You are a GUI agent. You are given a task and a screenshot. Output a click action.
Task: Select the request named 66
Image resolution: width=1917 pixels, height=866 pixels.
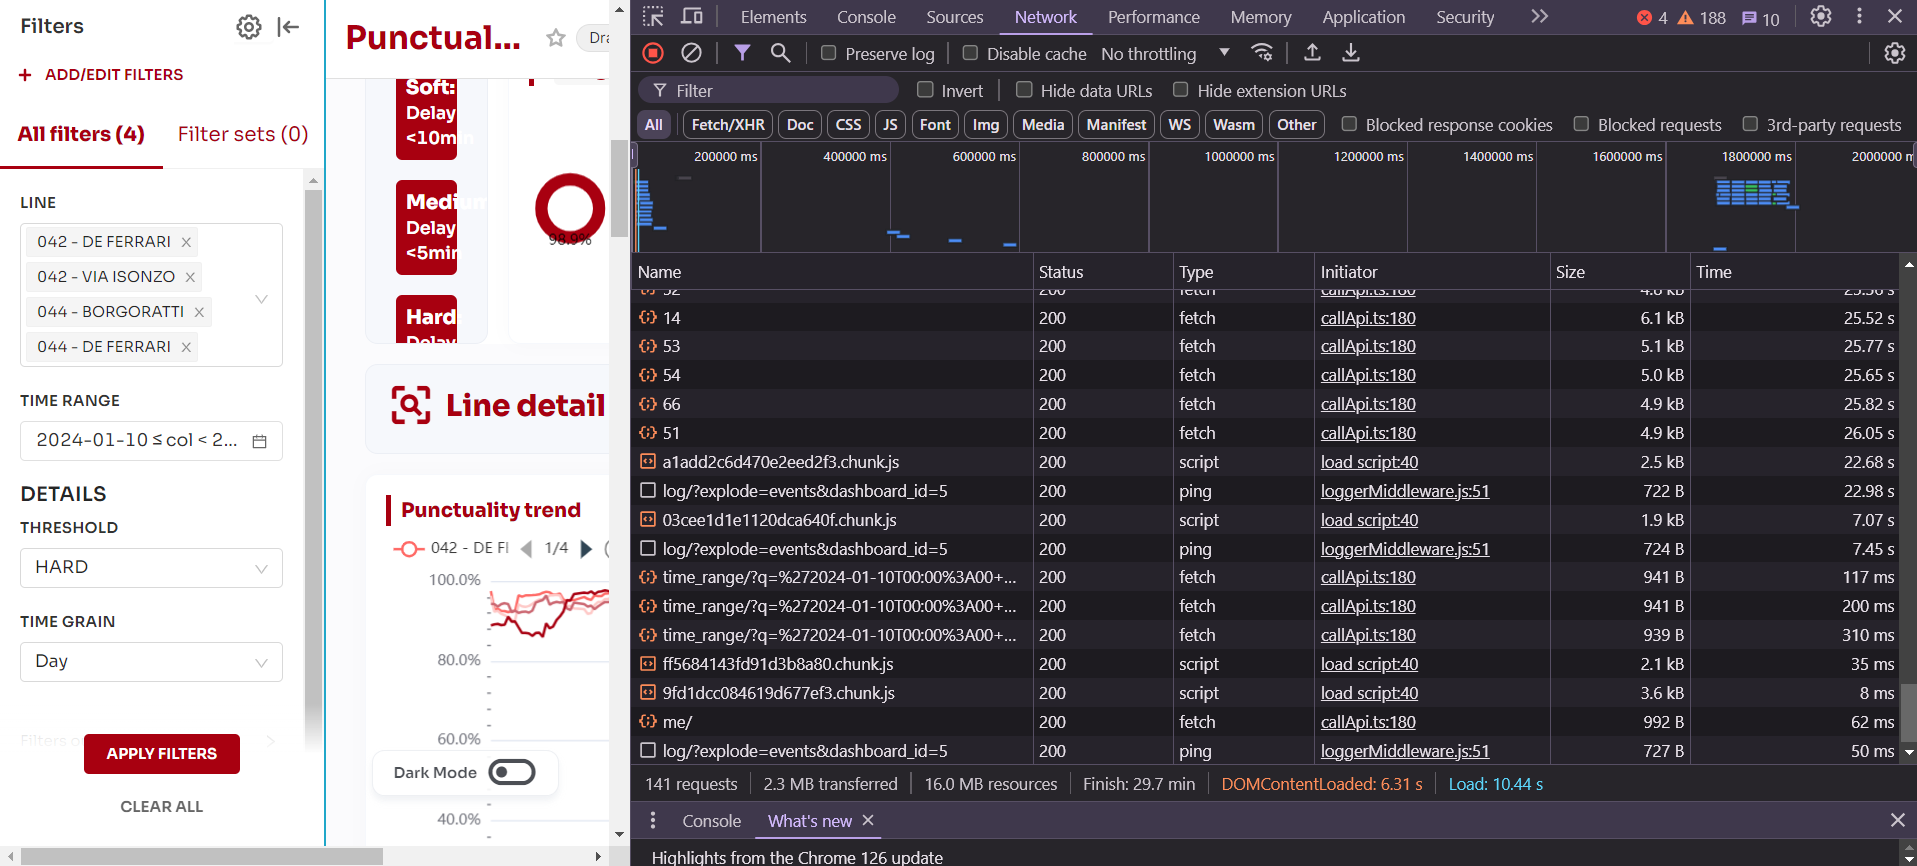tap(671, 404)
